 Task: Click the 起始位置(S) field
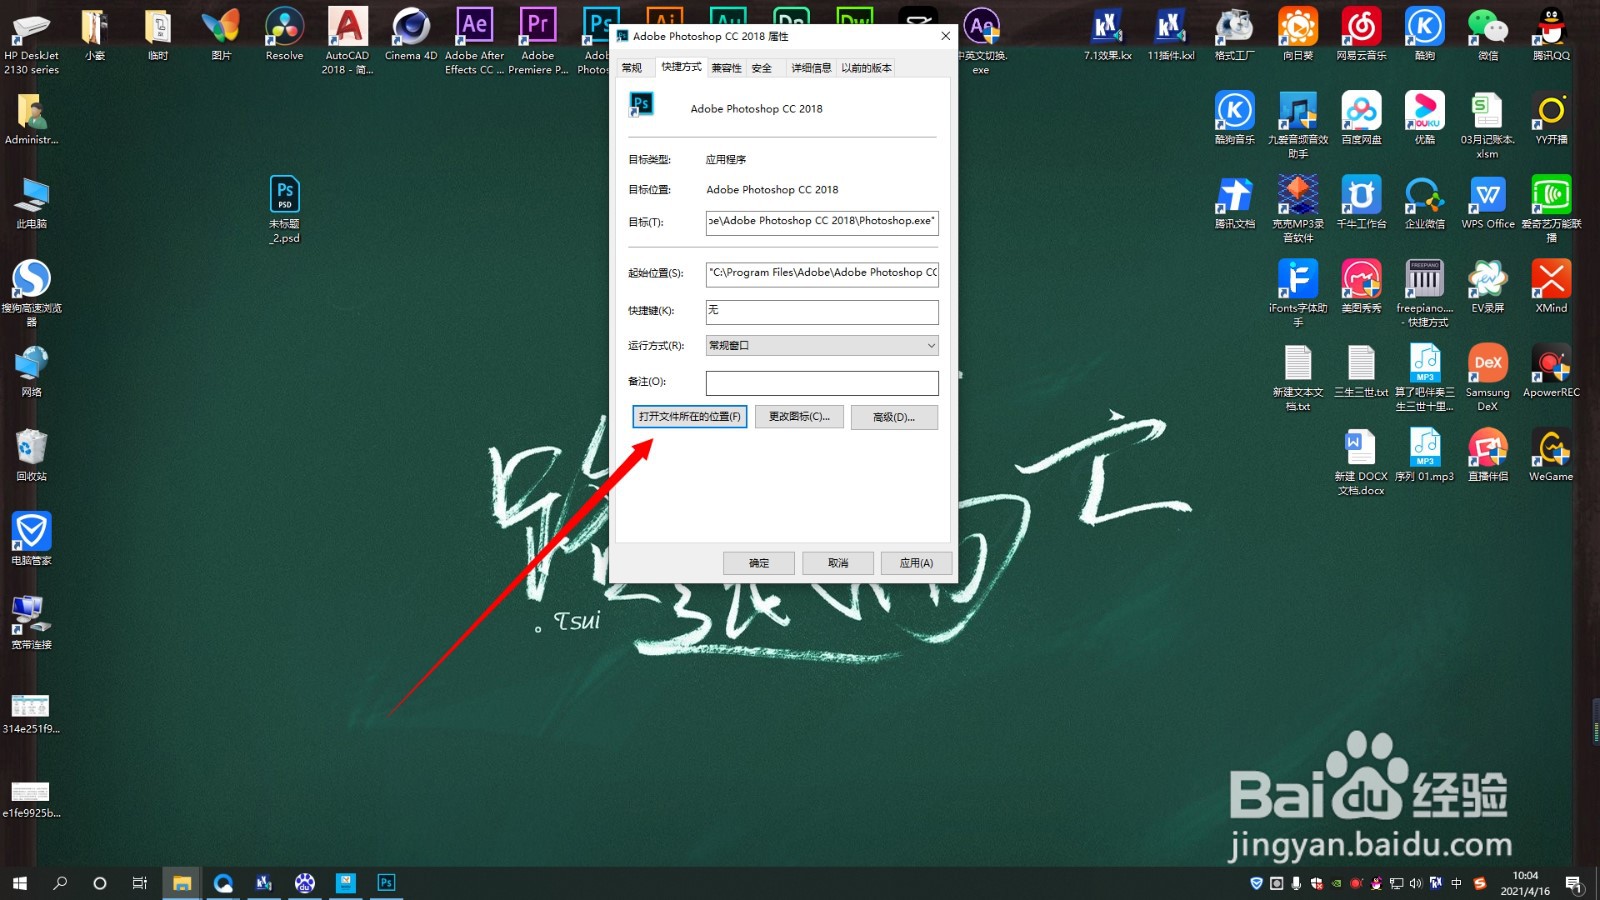[822, 273]
